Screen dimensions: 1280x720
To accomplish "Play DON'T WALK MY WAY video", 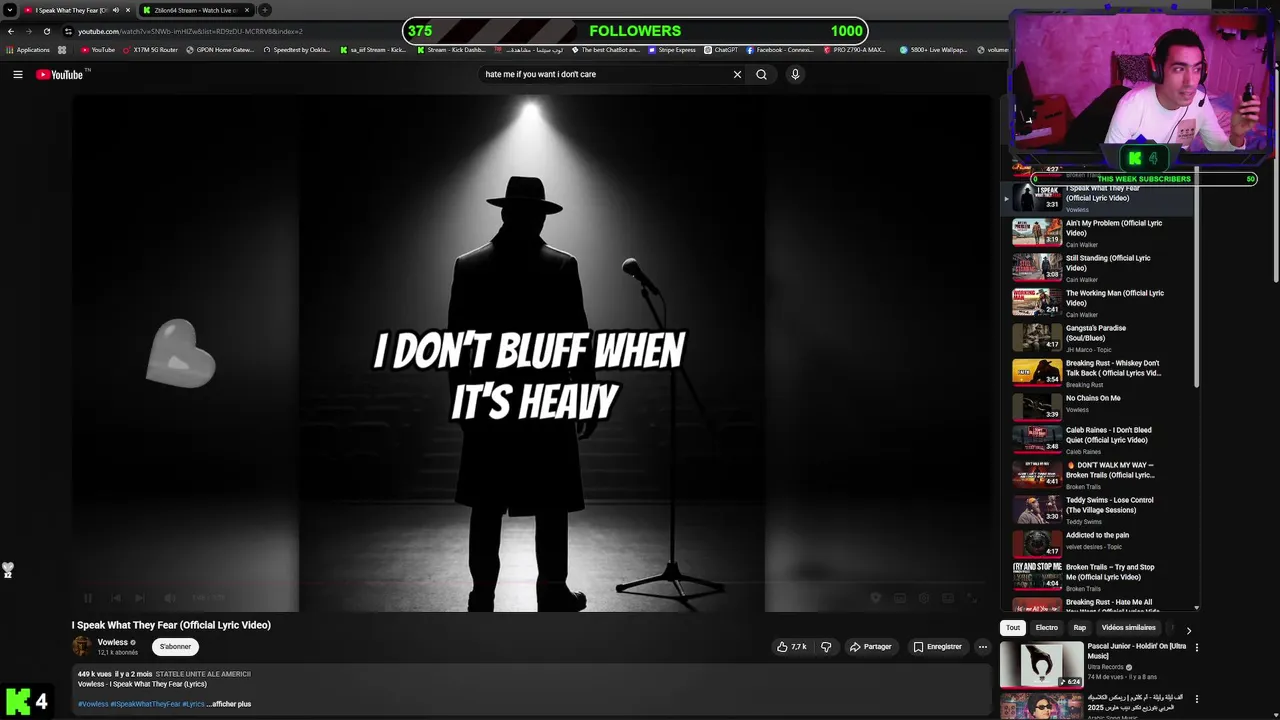I will (x=1097, y=475).
